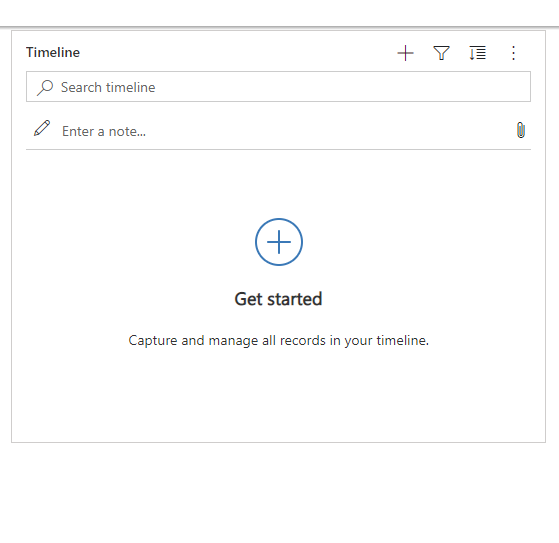Create a timeline record with the plus icon
The image size is (559, 543).
[x=405, y=53]
